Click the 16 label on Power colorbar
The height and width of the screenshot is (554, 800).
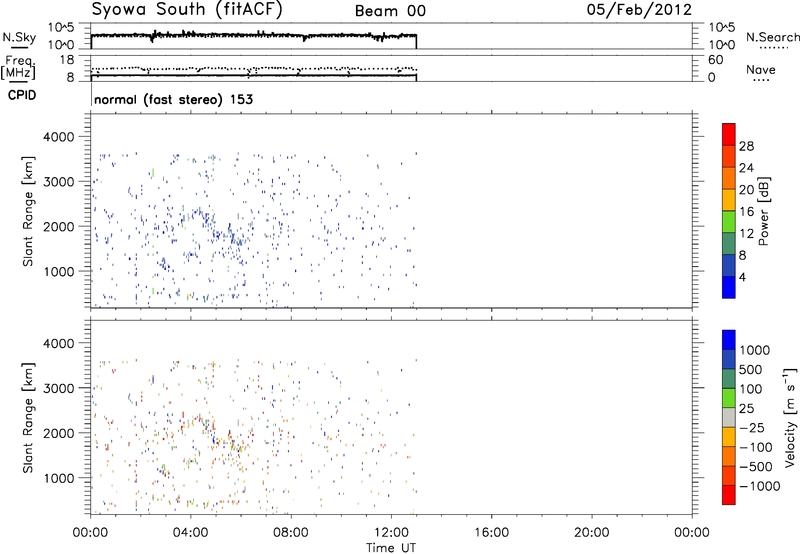click(746, 212)
